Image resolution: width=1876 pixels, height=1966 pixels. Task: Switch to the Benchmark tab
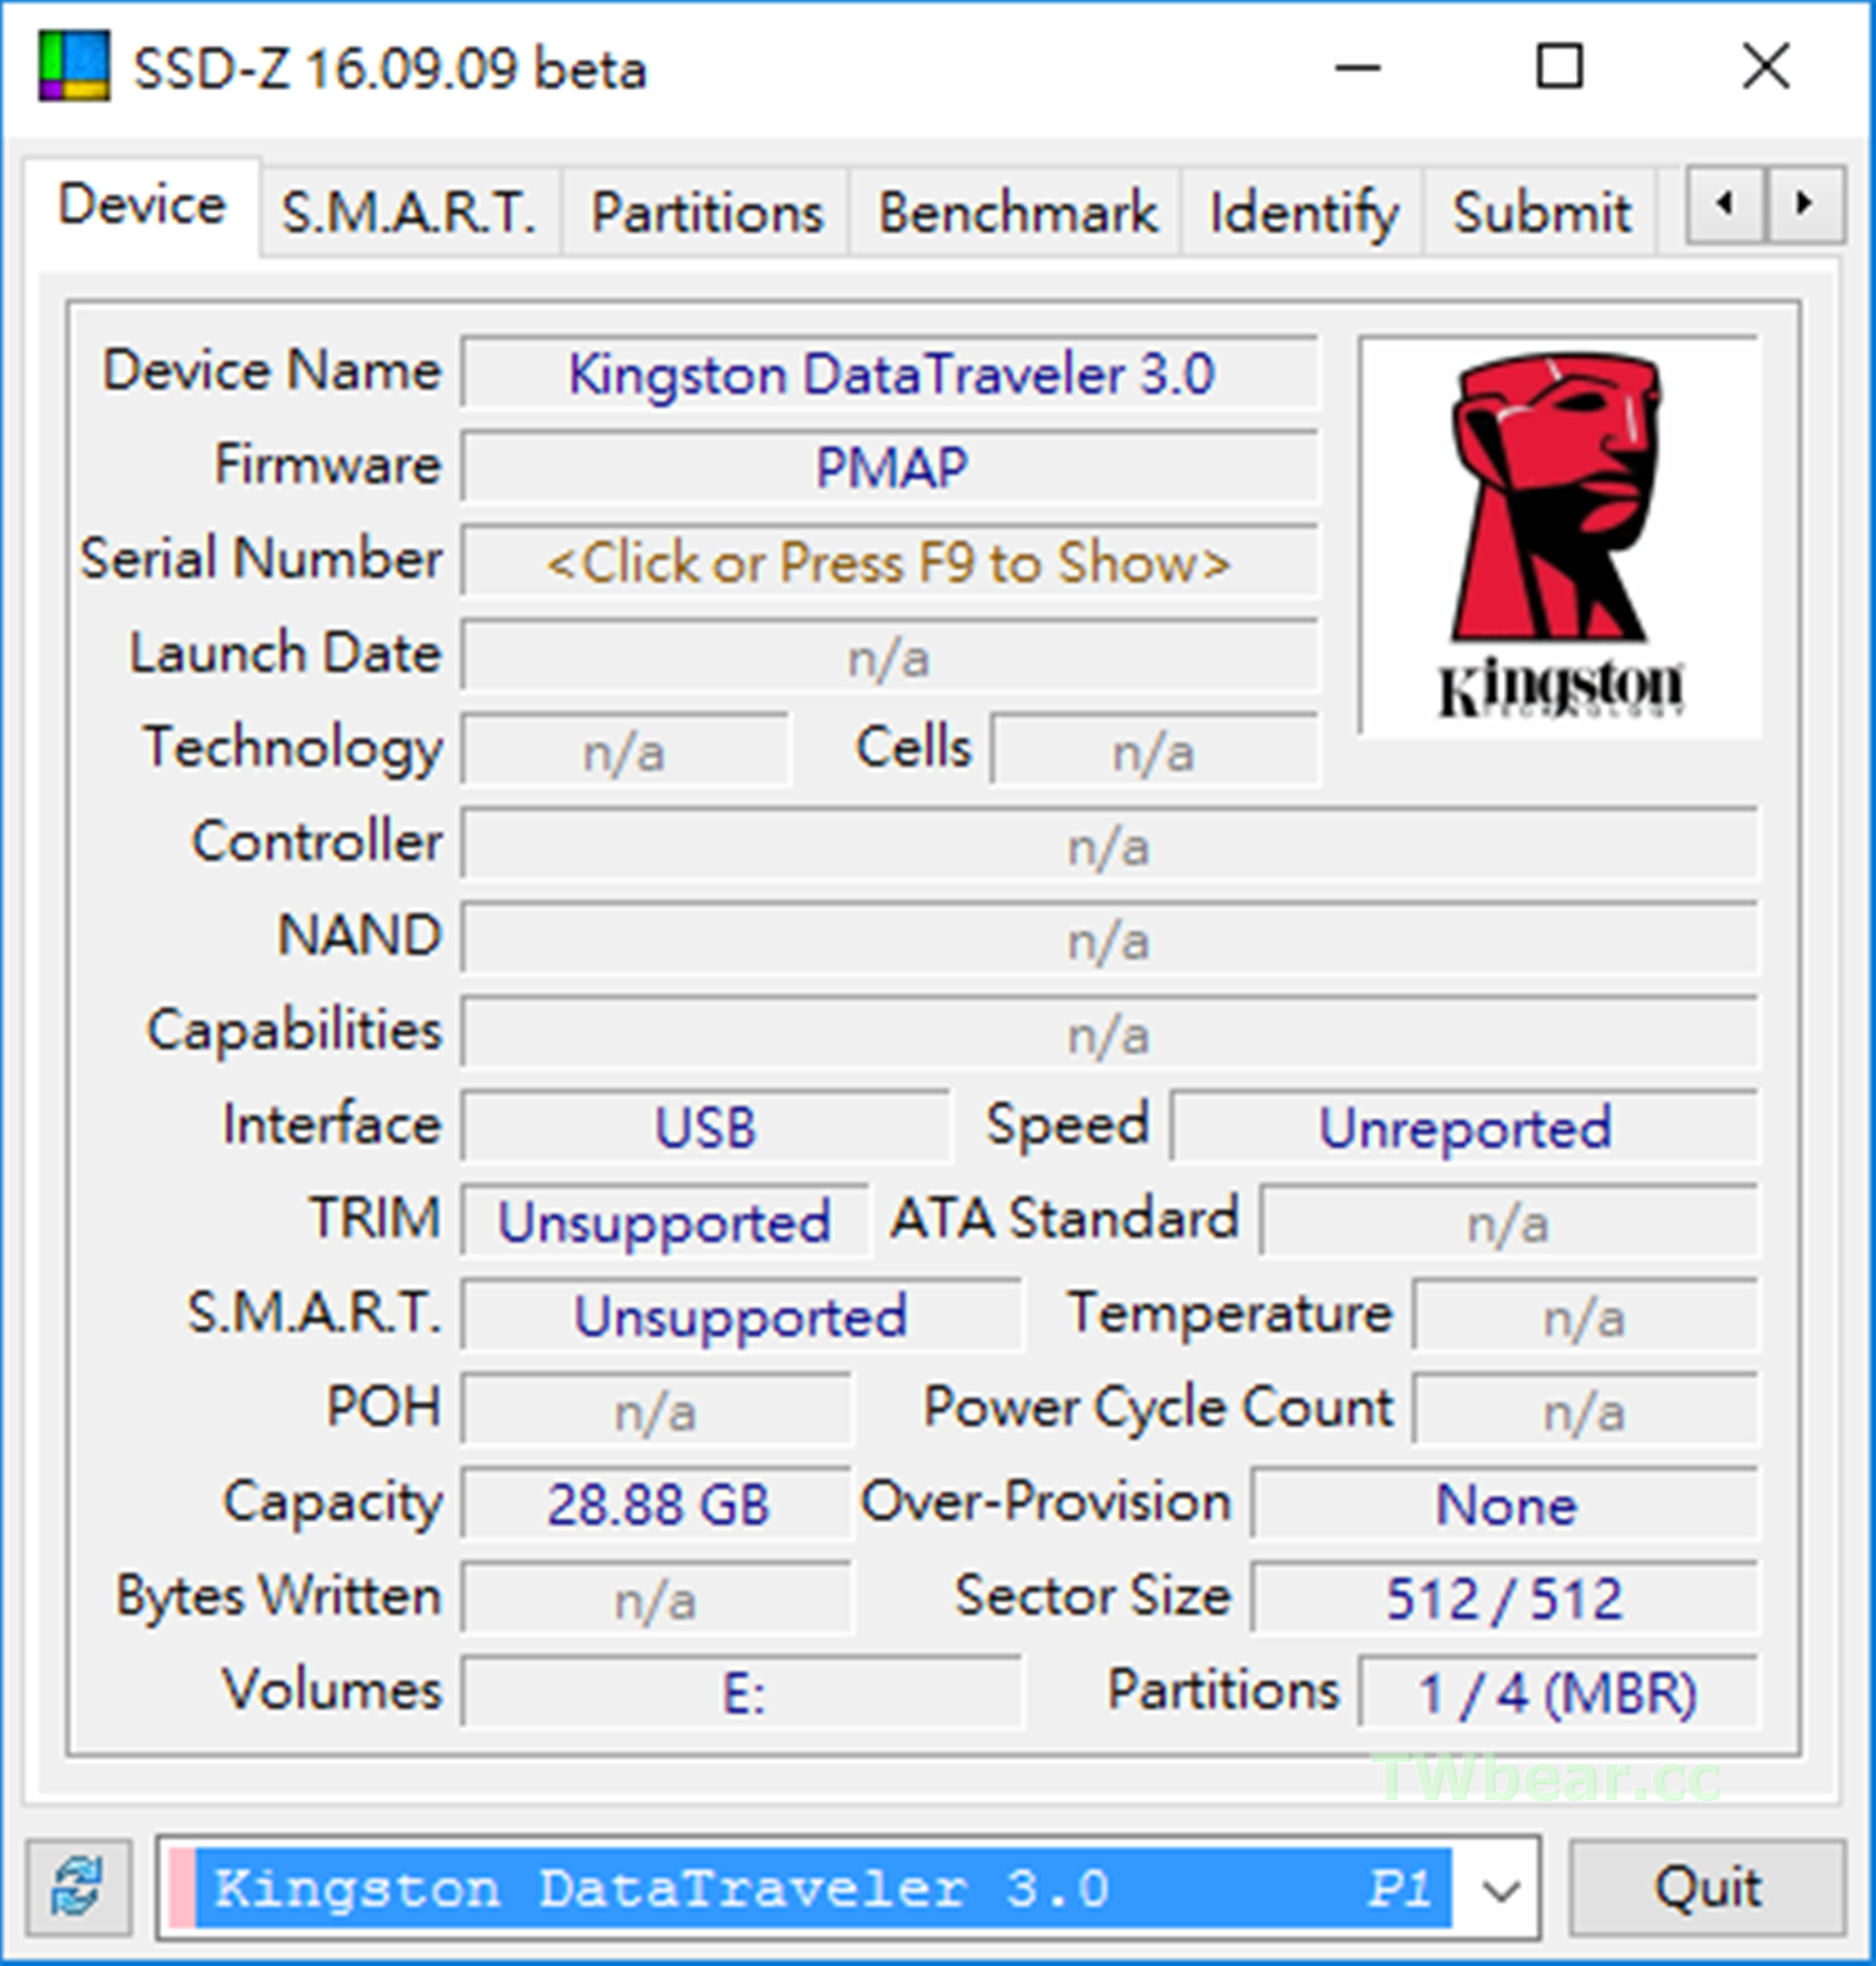click(x=1017, y=212)
